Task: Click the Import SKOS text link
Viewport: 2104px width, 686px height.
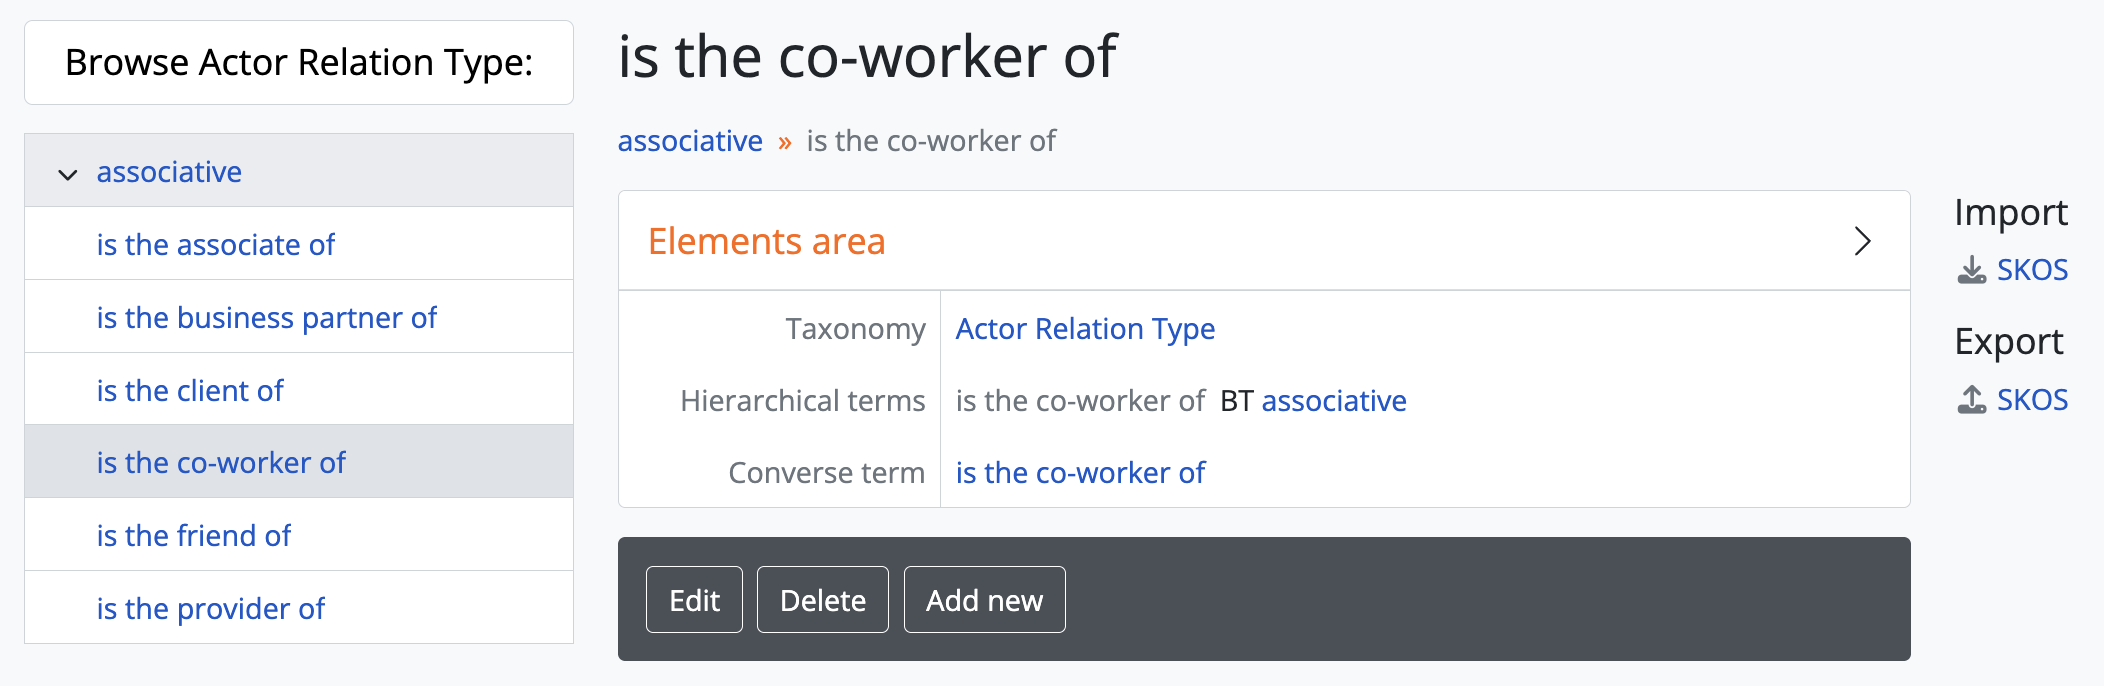Action: [x=2032, y=270]
